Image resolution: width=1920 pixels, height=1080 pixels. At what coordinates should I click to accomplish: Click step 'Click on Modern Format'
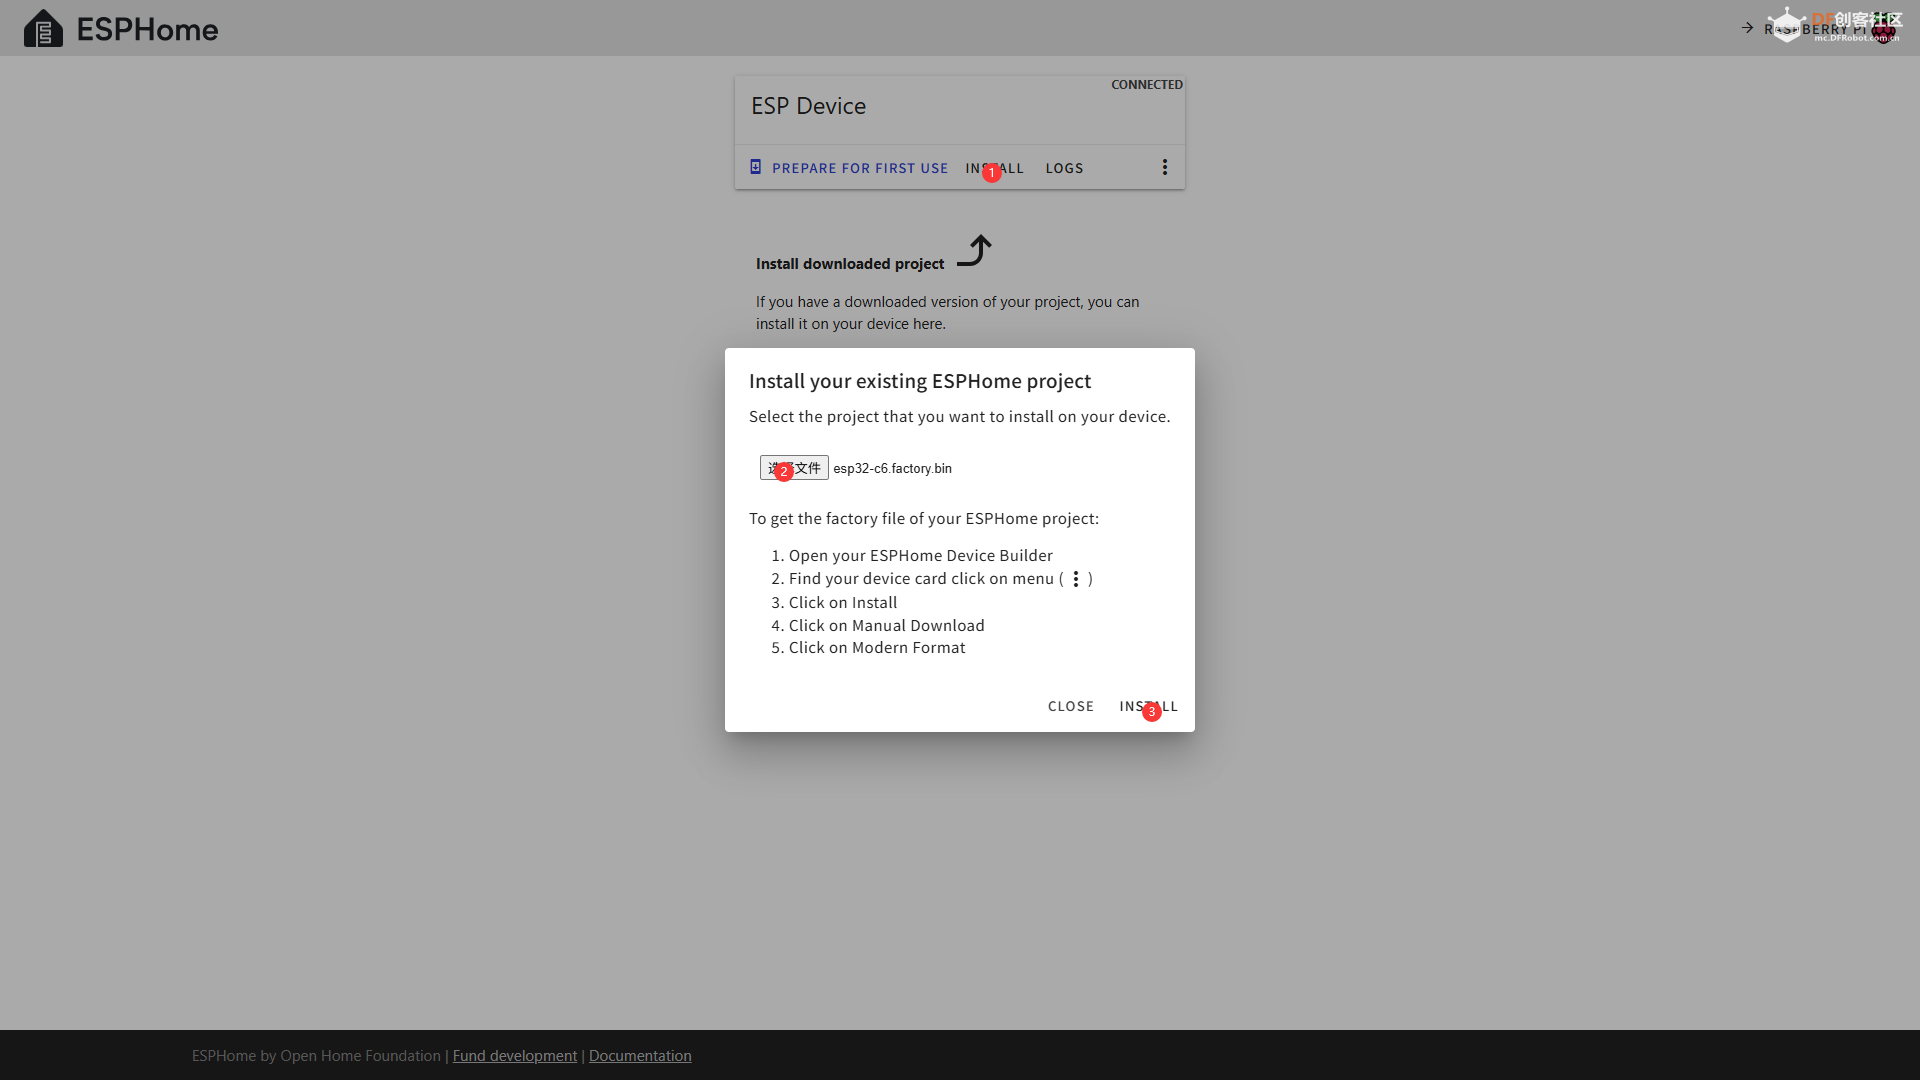tap(877, 648)
